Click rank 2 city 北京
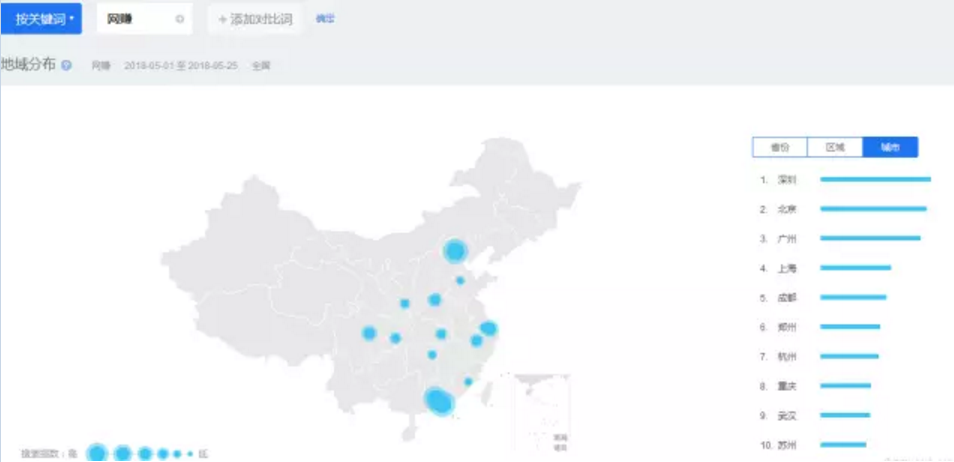Viewport: 954px width, 462px height. [787, 209]
